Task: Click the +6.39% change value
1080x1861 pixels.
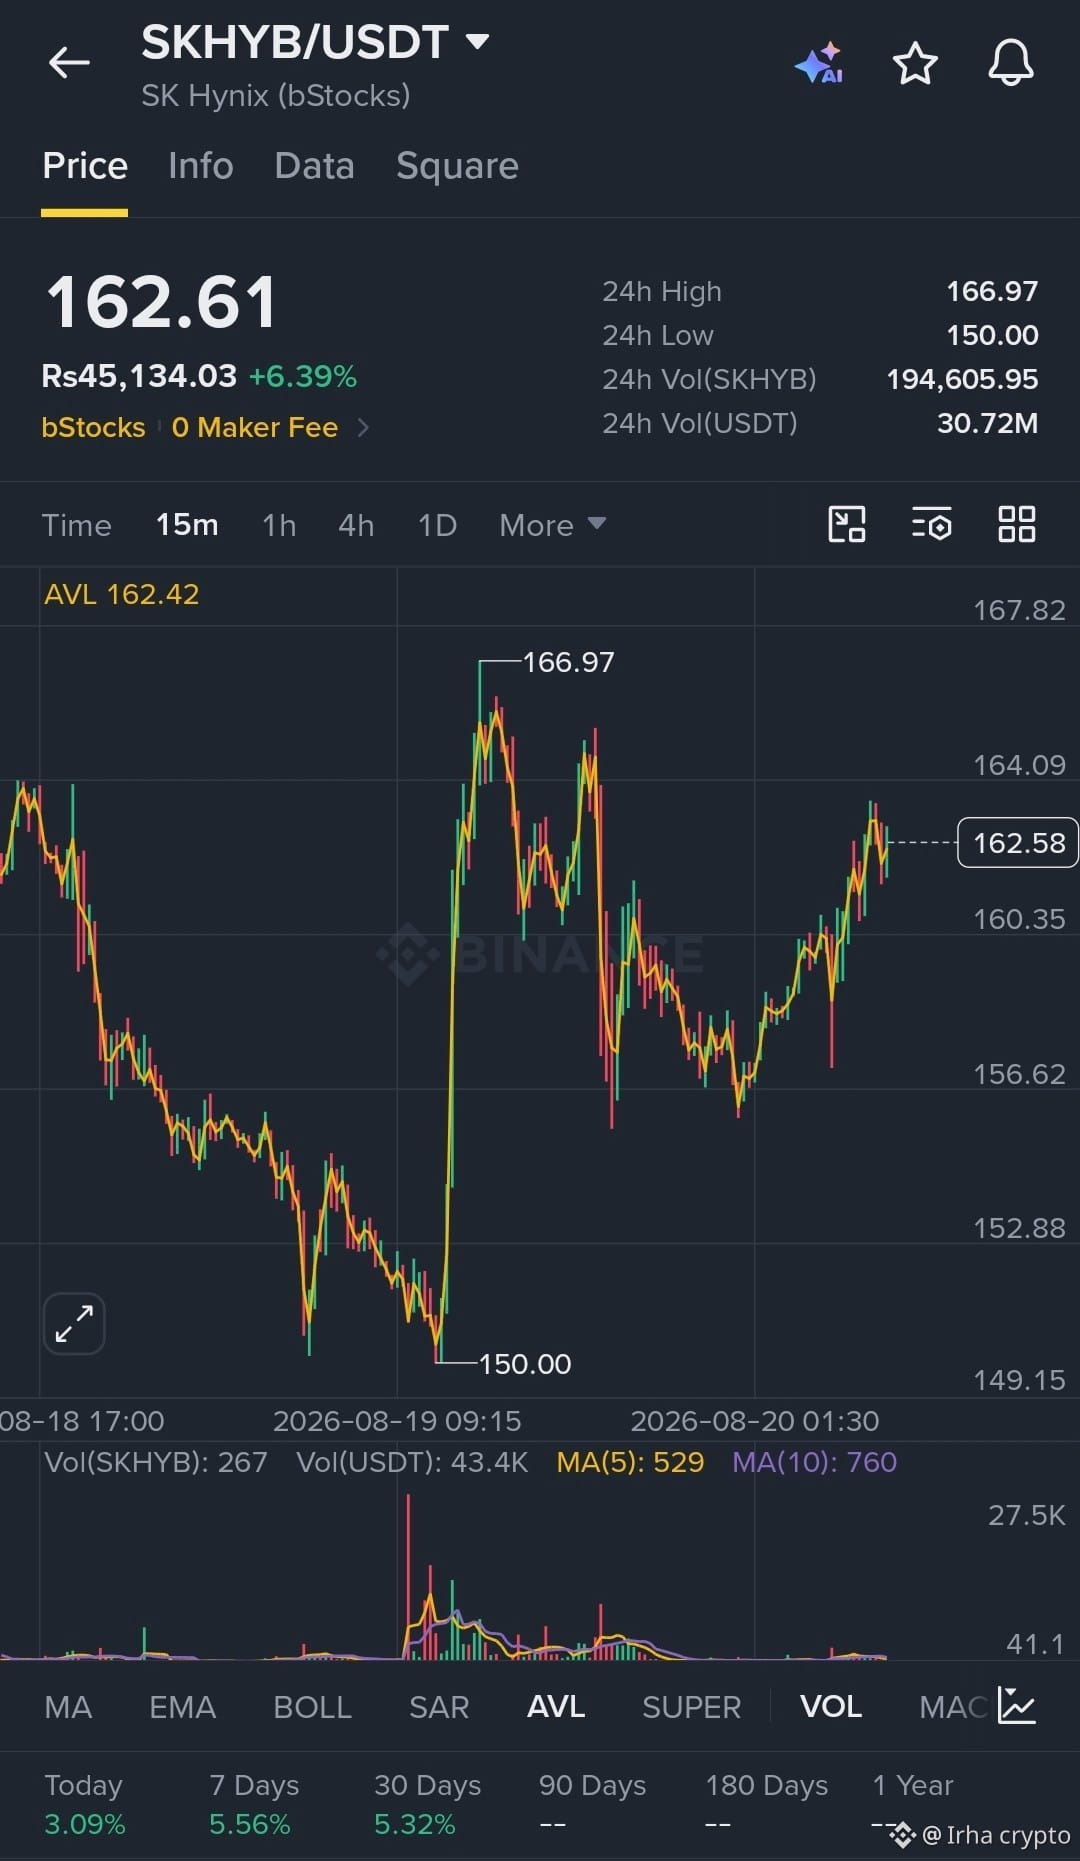Action: pos(302,376)
